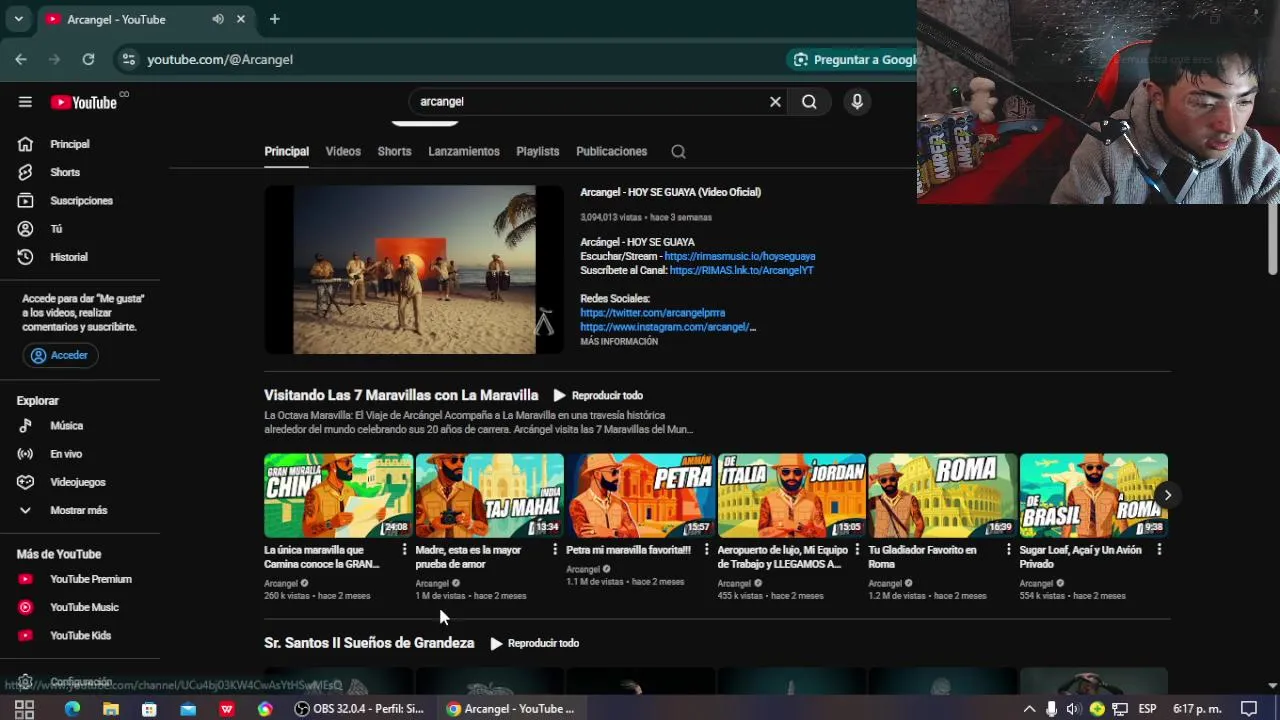Image resolution: width=1280 pixels, height=720 pixels.
Task: Open options for Aeropuerto de lujo video
Action: tap(857, 550)
